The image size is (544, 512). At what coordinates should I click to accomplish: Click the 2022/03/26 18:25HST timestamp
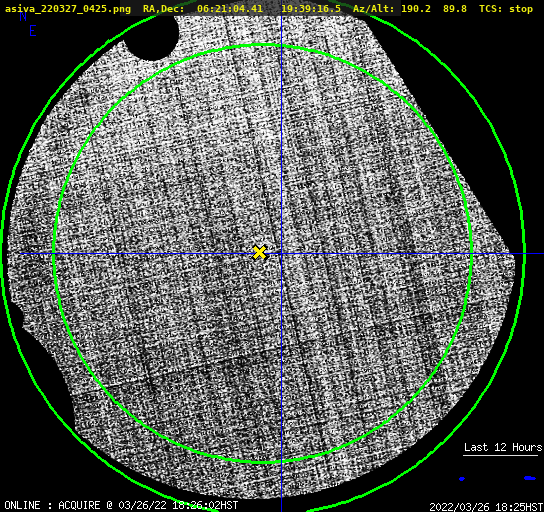(x=486, y=507)
